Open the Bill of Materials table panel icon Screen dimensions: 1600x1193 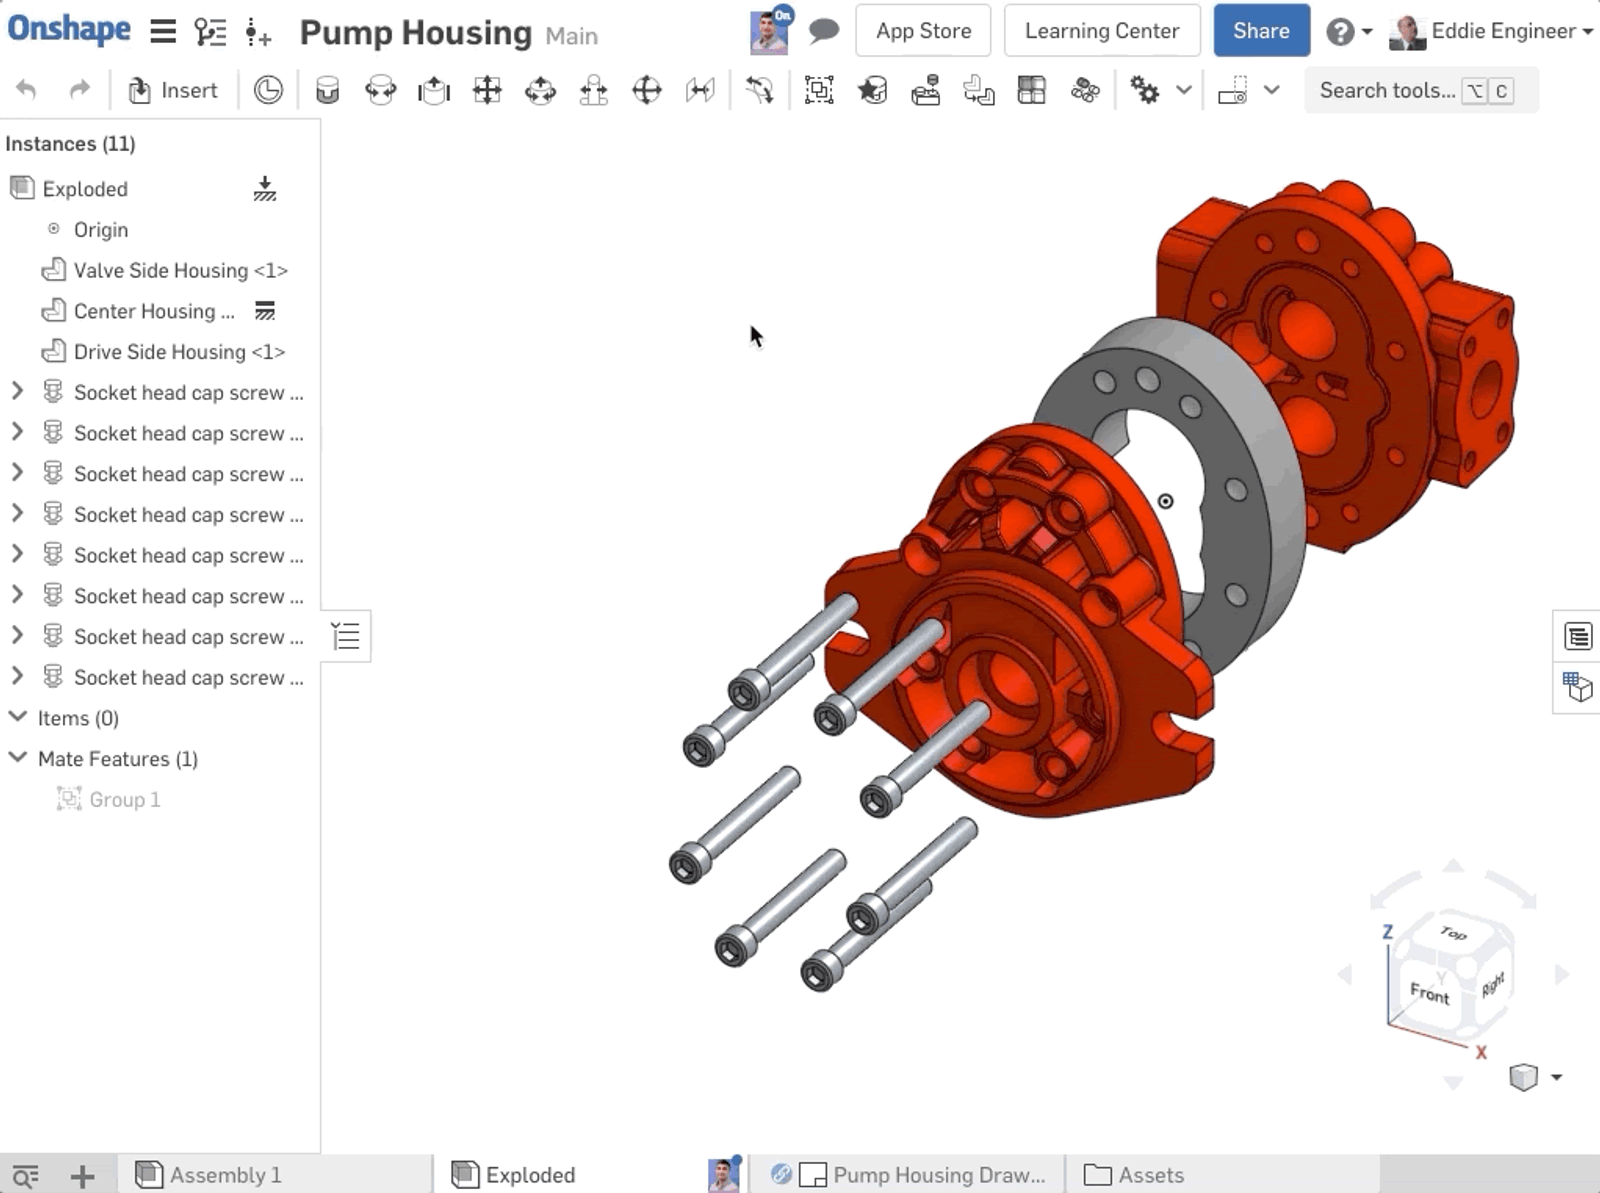coord(1577,636)
